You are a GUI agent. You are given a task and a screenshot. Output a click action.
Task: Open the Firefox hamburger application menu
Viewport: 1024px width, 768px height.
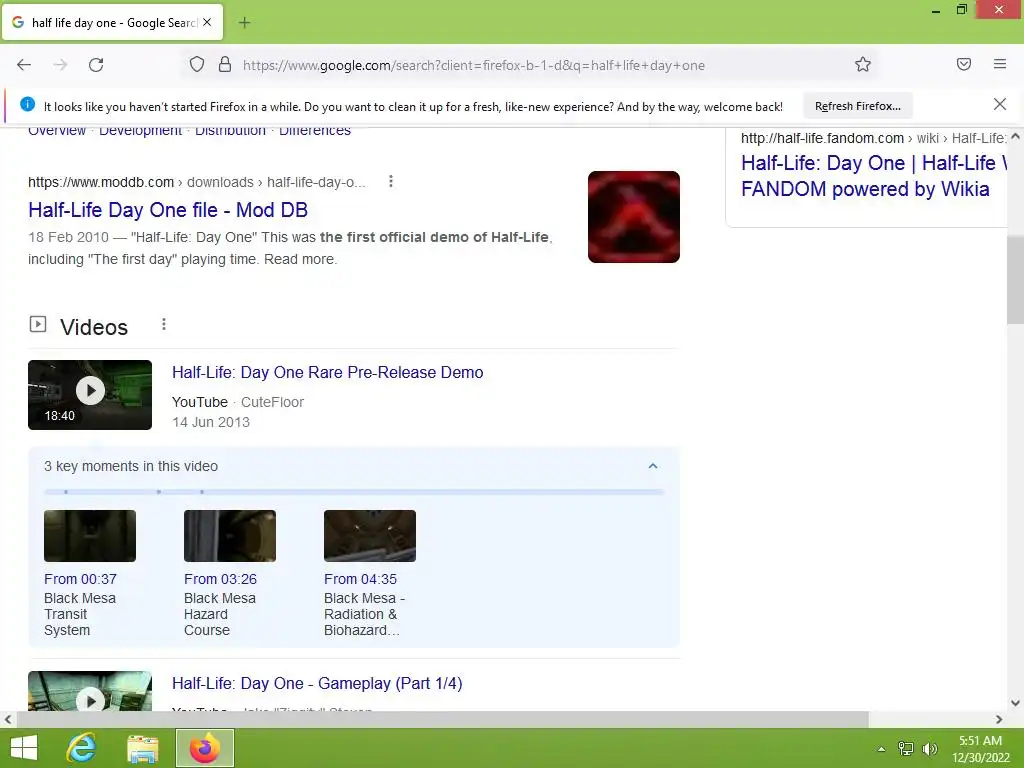pos(1000,64)
